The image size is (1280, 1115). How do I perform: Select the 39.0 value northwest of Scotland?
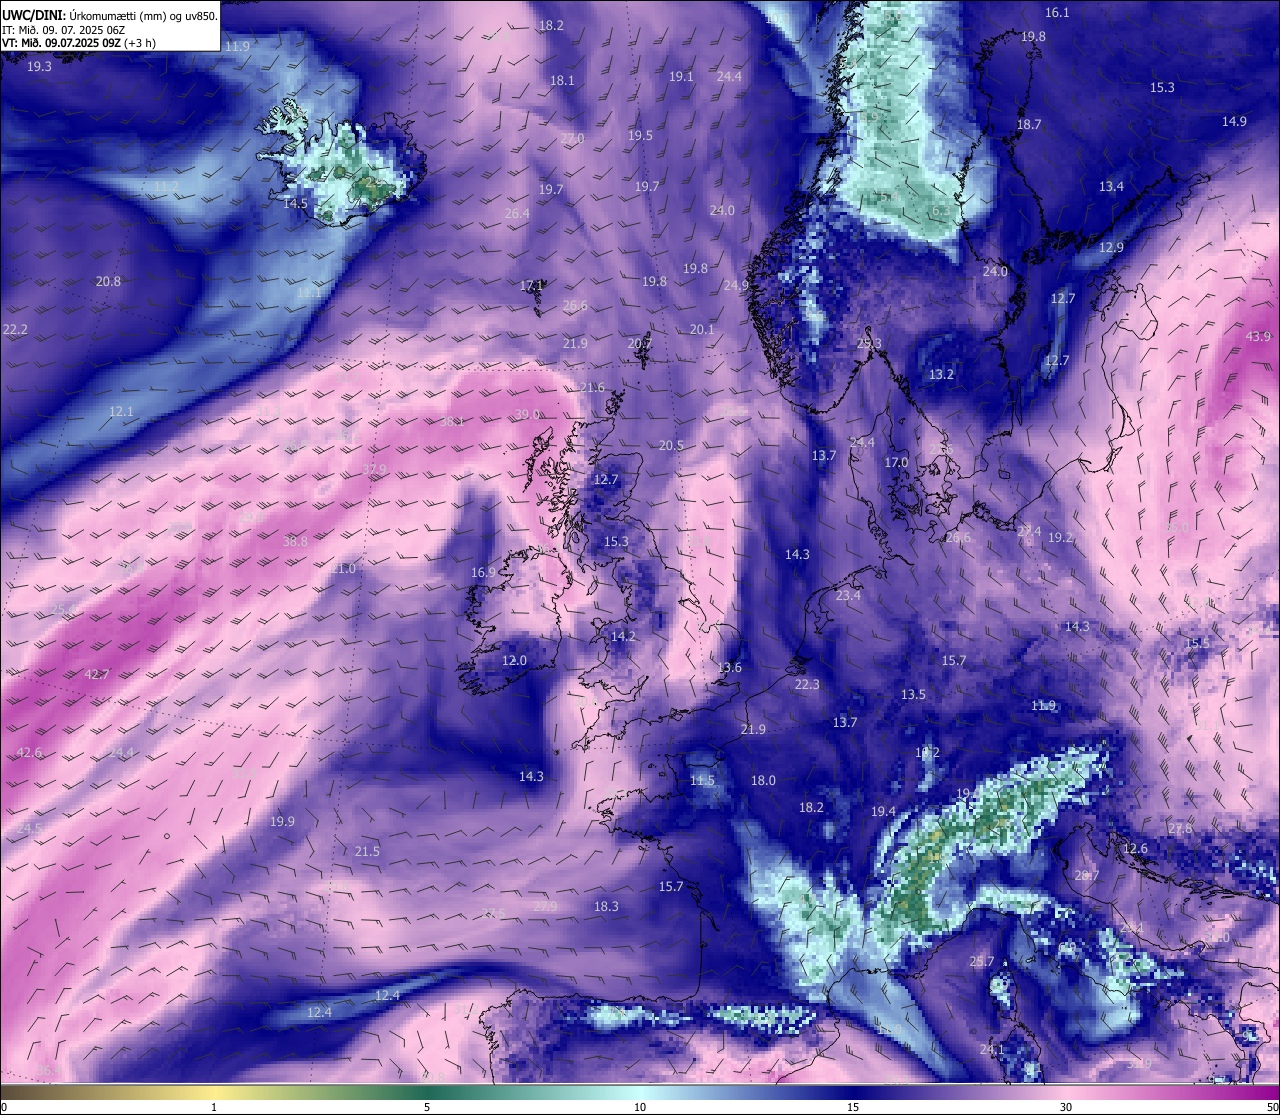tap(528, 415)
